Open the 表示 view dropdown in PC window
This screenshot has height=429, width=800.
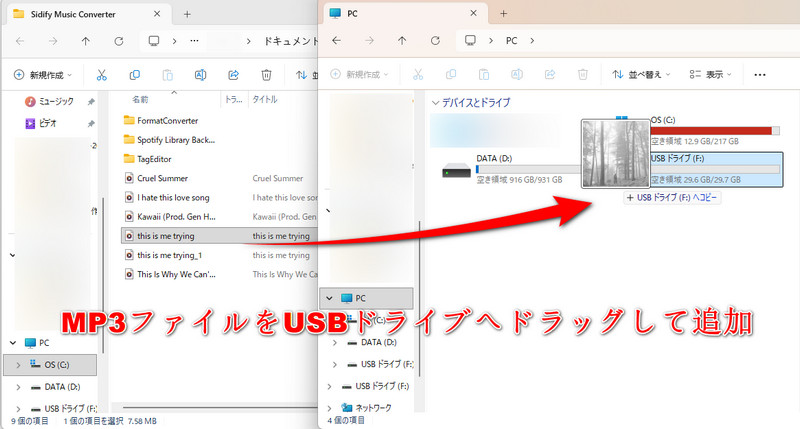[711, 74]
